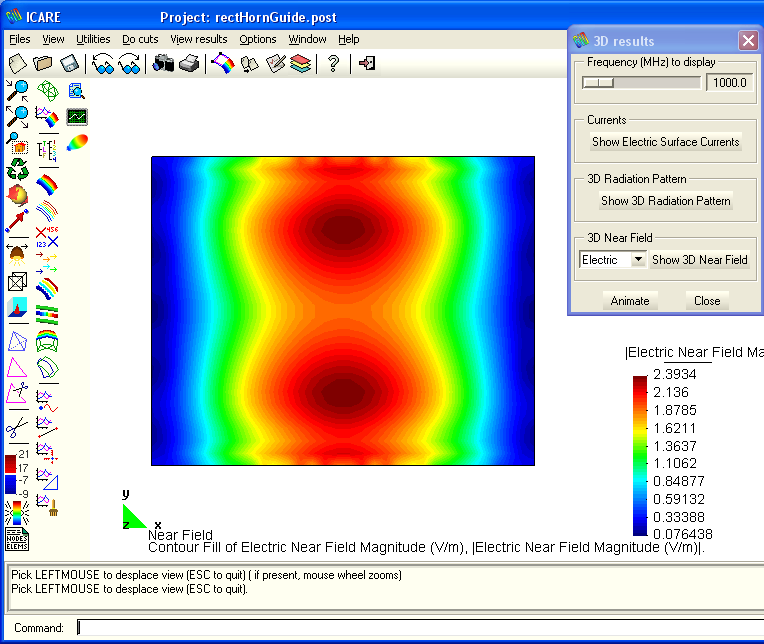Click the frequency slider thumb
764x644 pixels.
tap(598, 83)
